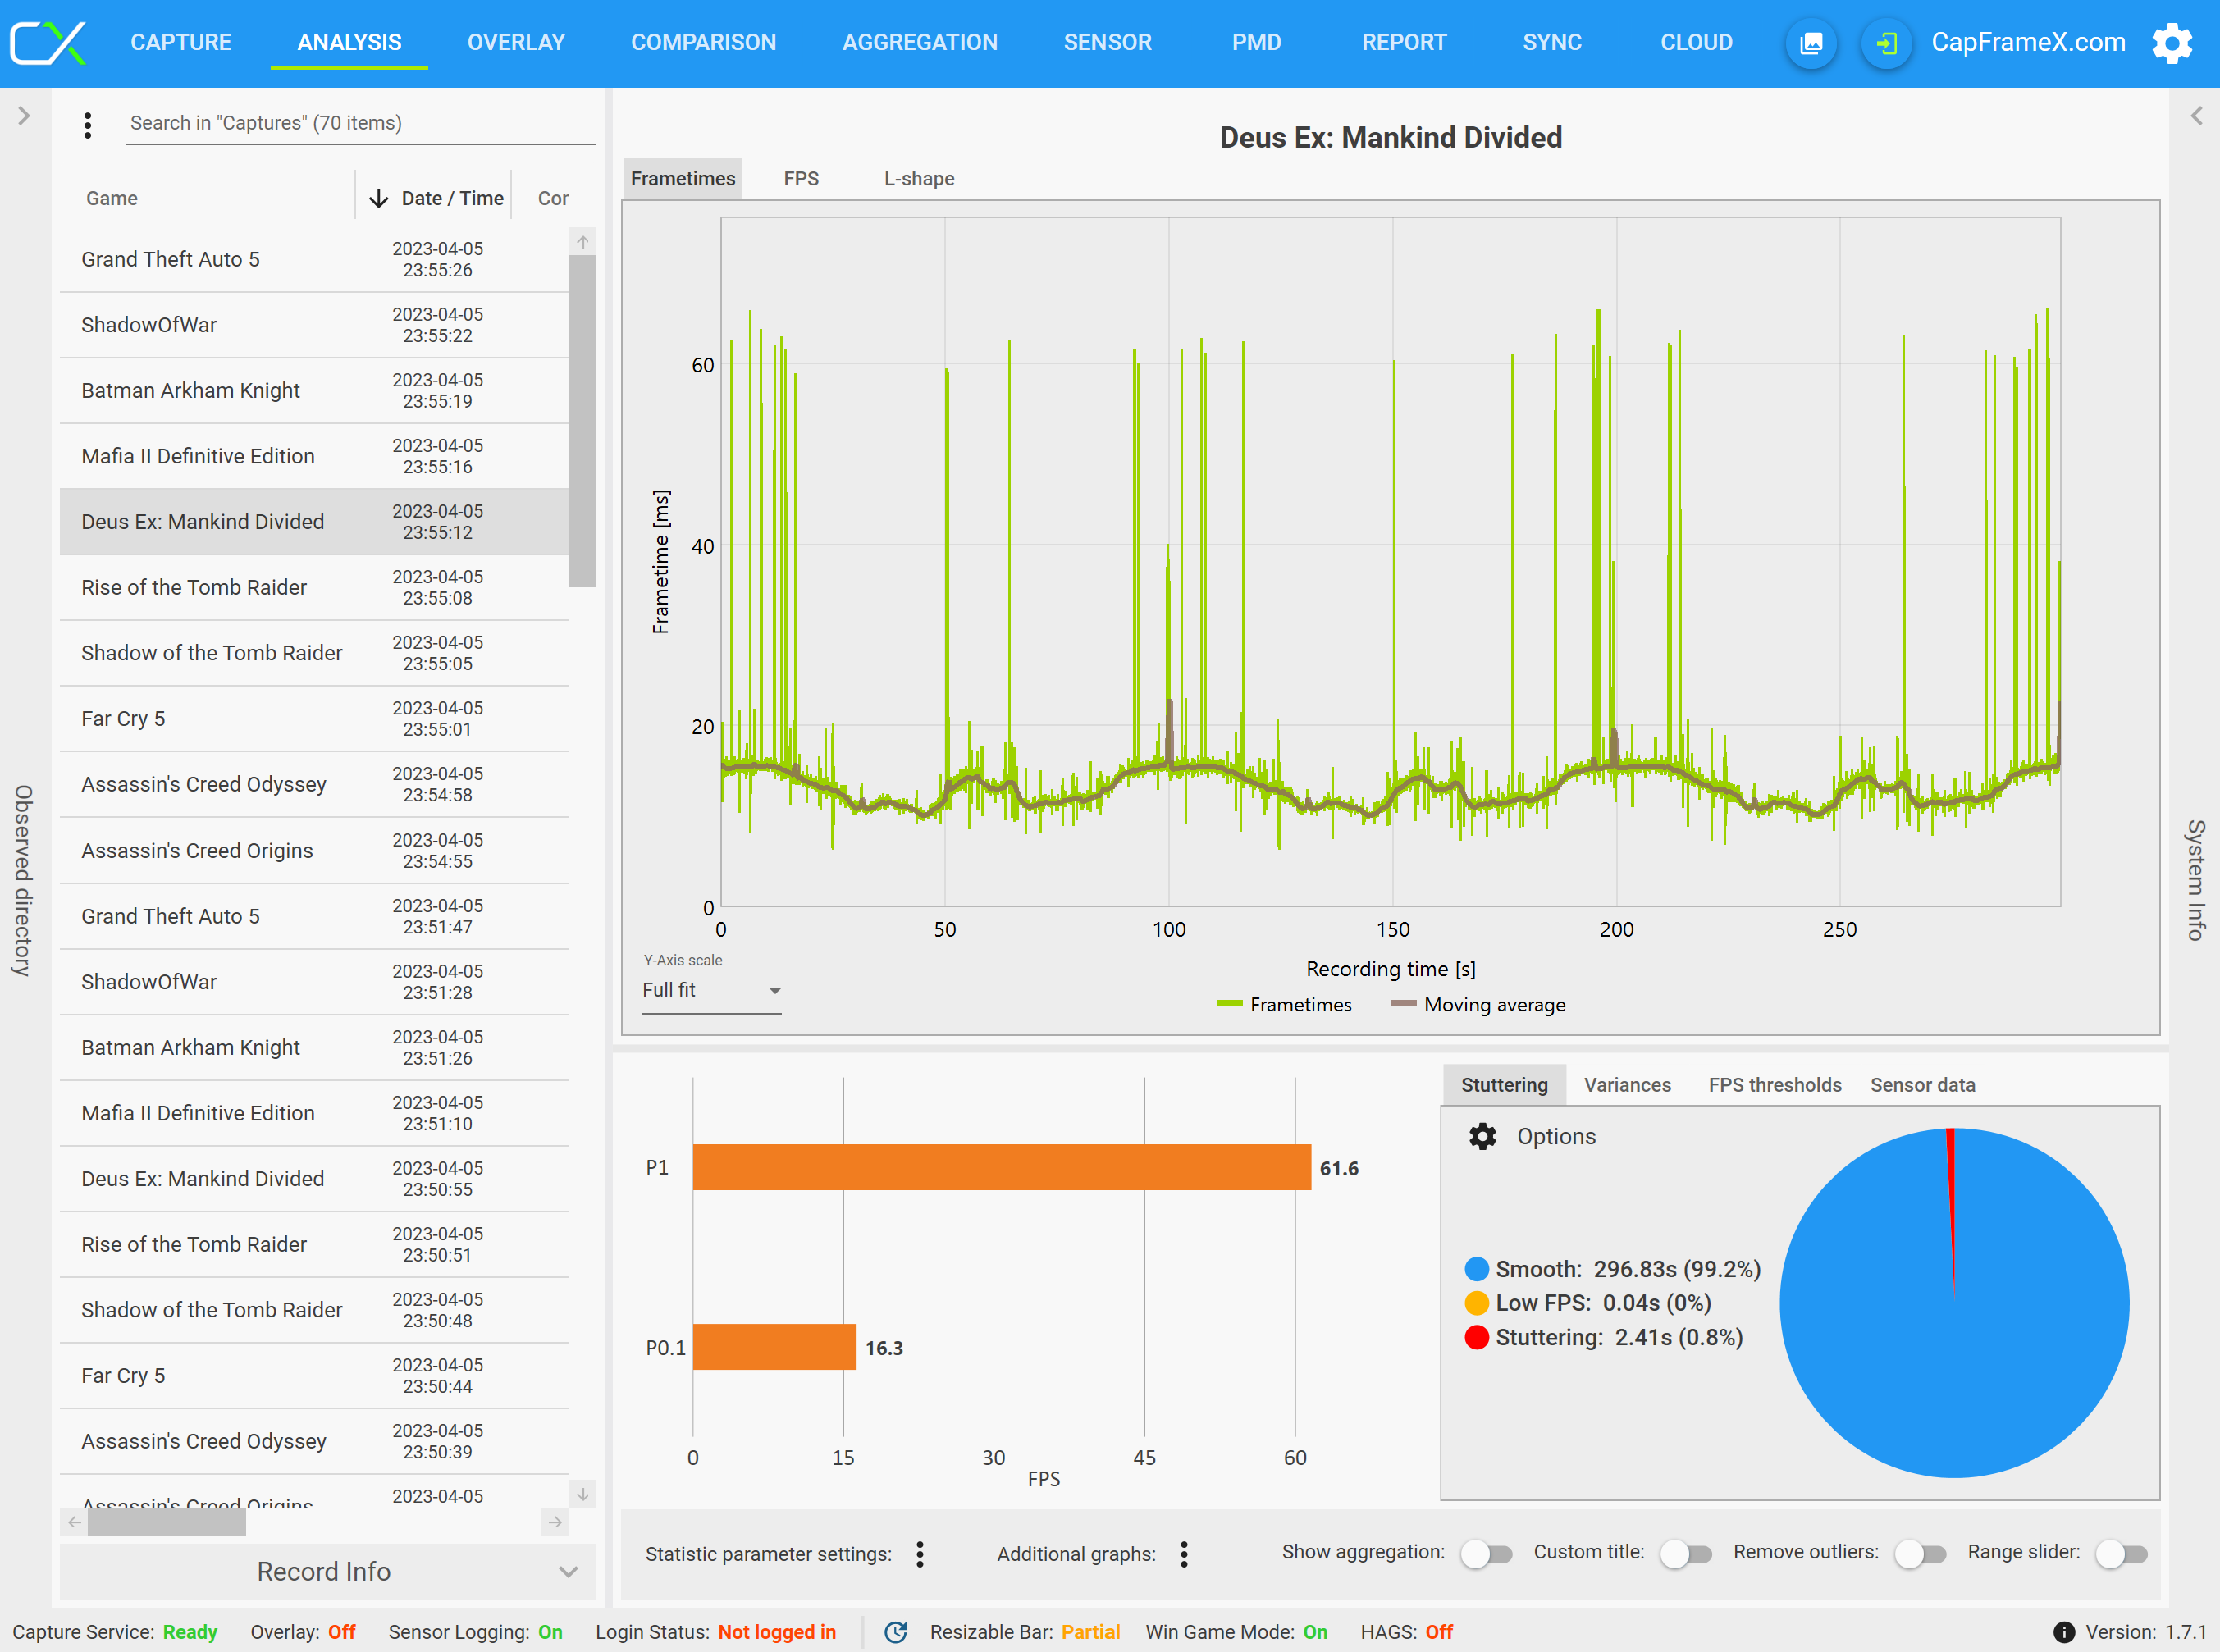Click the refresh icon next to Resizable Bar
Screen dimensions: 2220x1652
tap(896, 1632)
